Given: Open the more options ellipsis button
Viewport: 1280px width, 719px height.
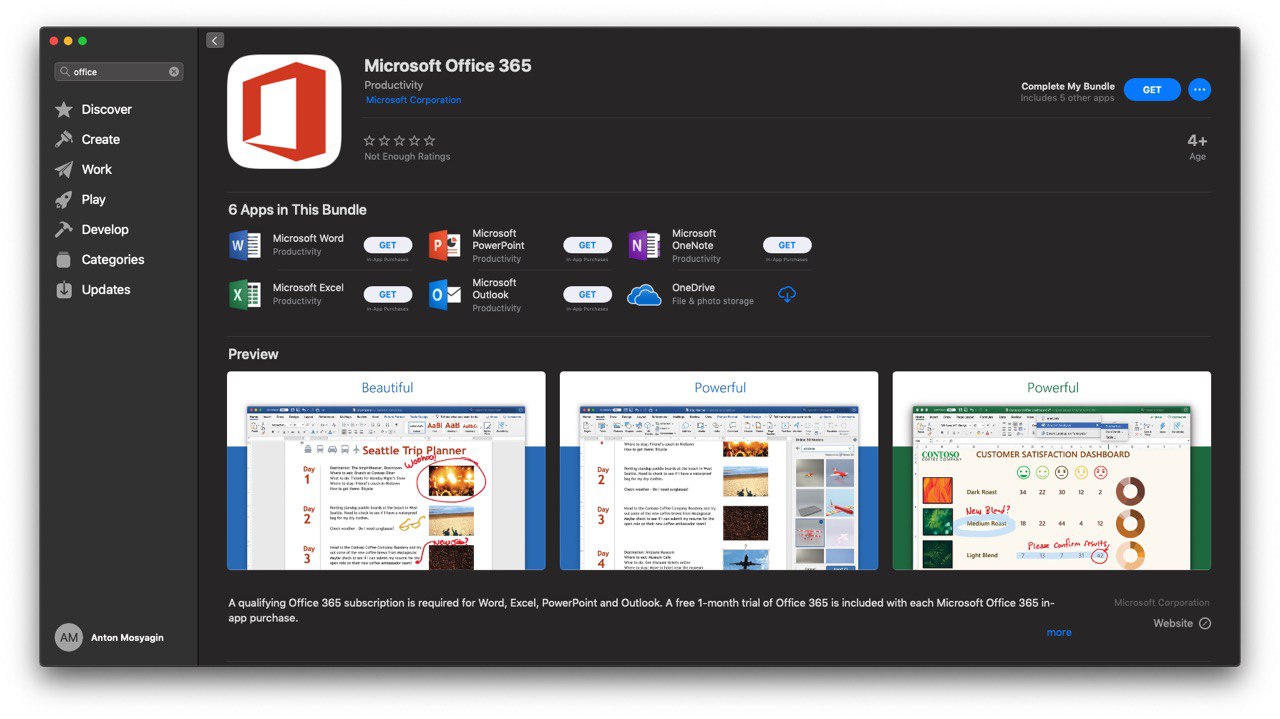Looking at the screenshot, I should (1199, 89).
